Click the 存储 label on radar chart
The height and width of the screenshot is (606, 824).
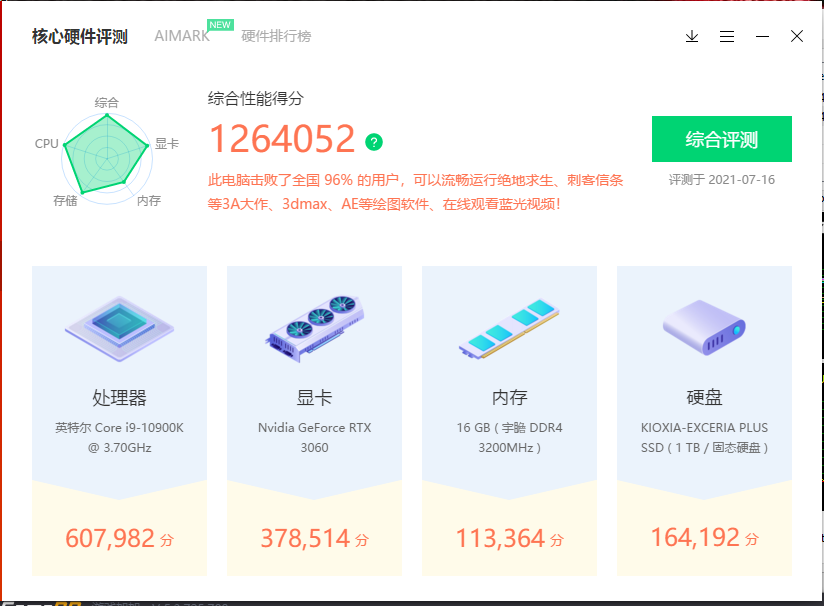(x=65, y=201)
